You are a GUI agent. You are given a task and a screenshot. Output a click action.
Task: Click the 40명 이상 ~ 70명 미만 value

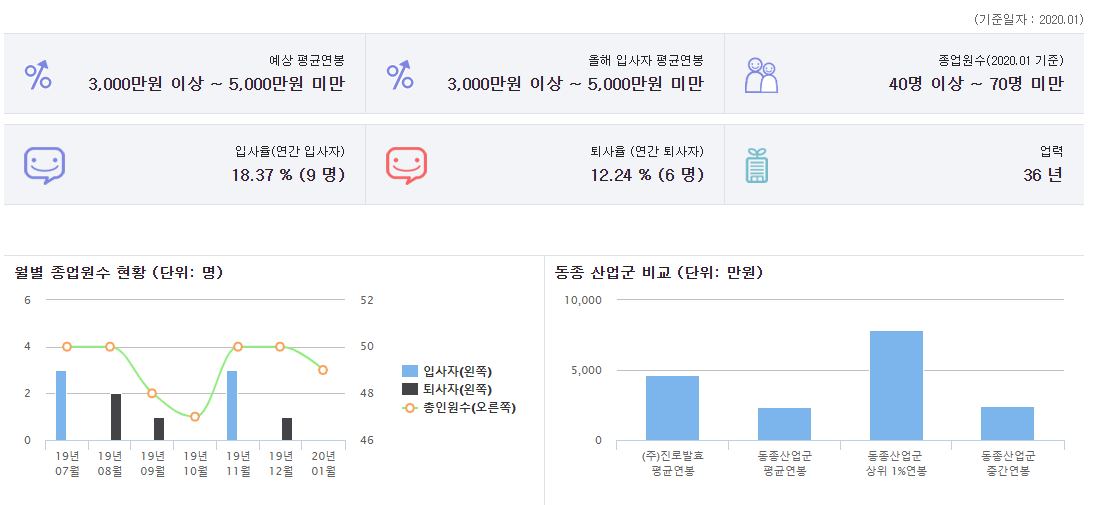click(976, 84)
